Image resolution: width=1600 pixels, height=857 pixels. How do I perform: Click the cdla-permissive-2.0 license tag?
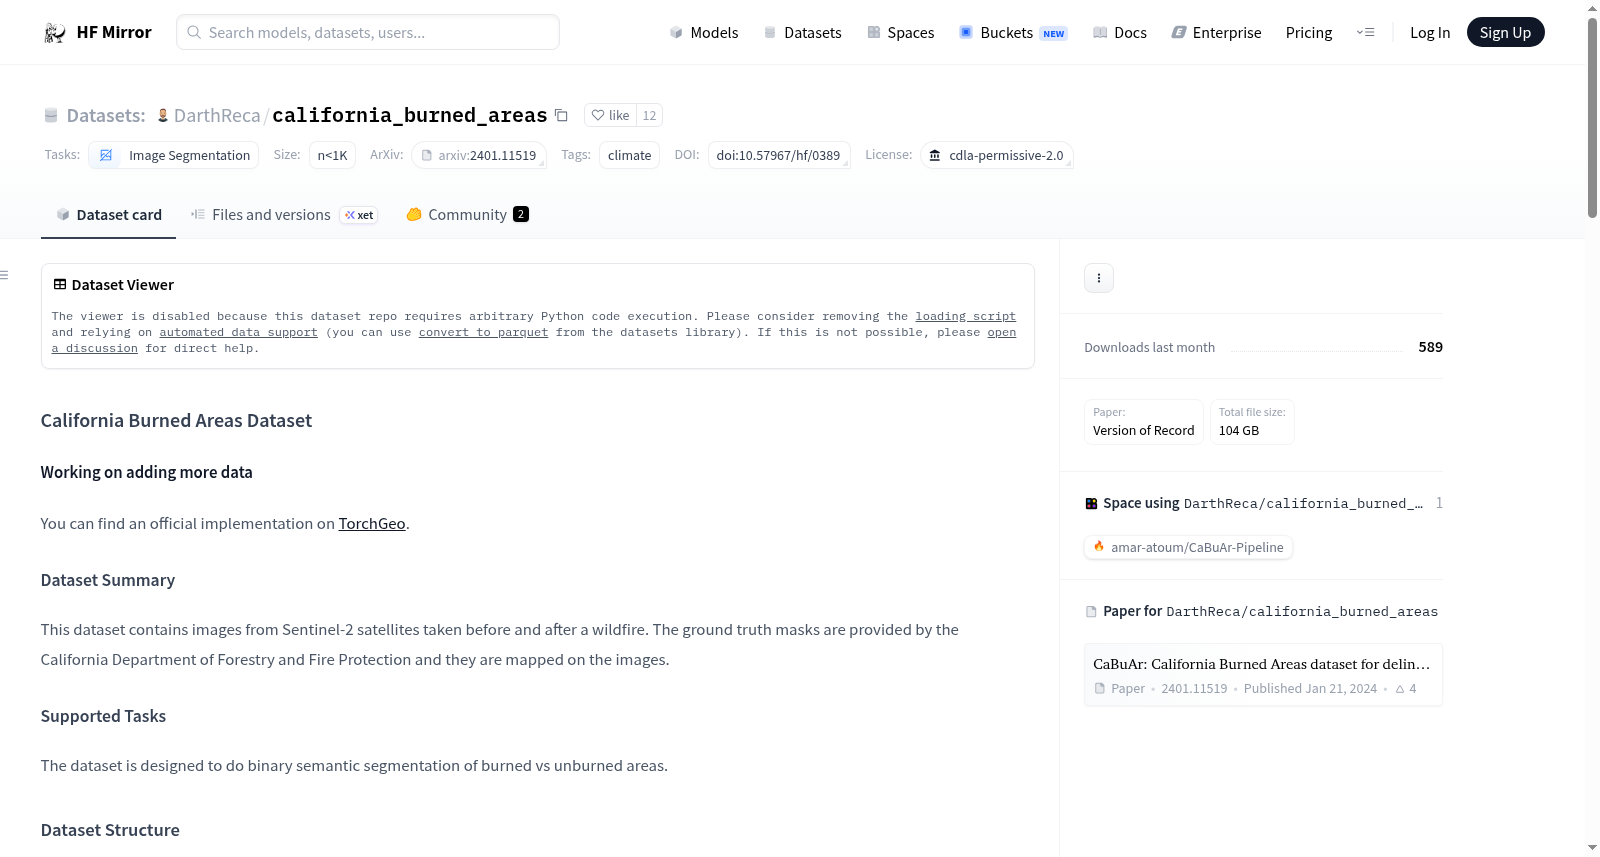coord(996,155)
